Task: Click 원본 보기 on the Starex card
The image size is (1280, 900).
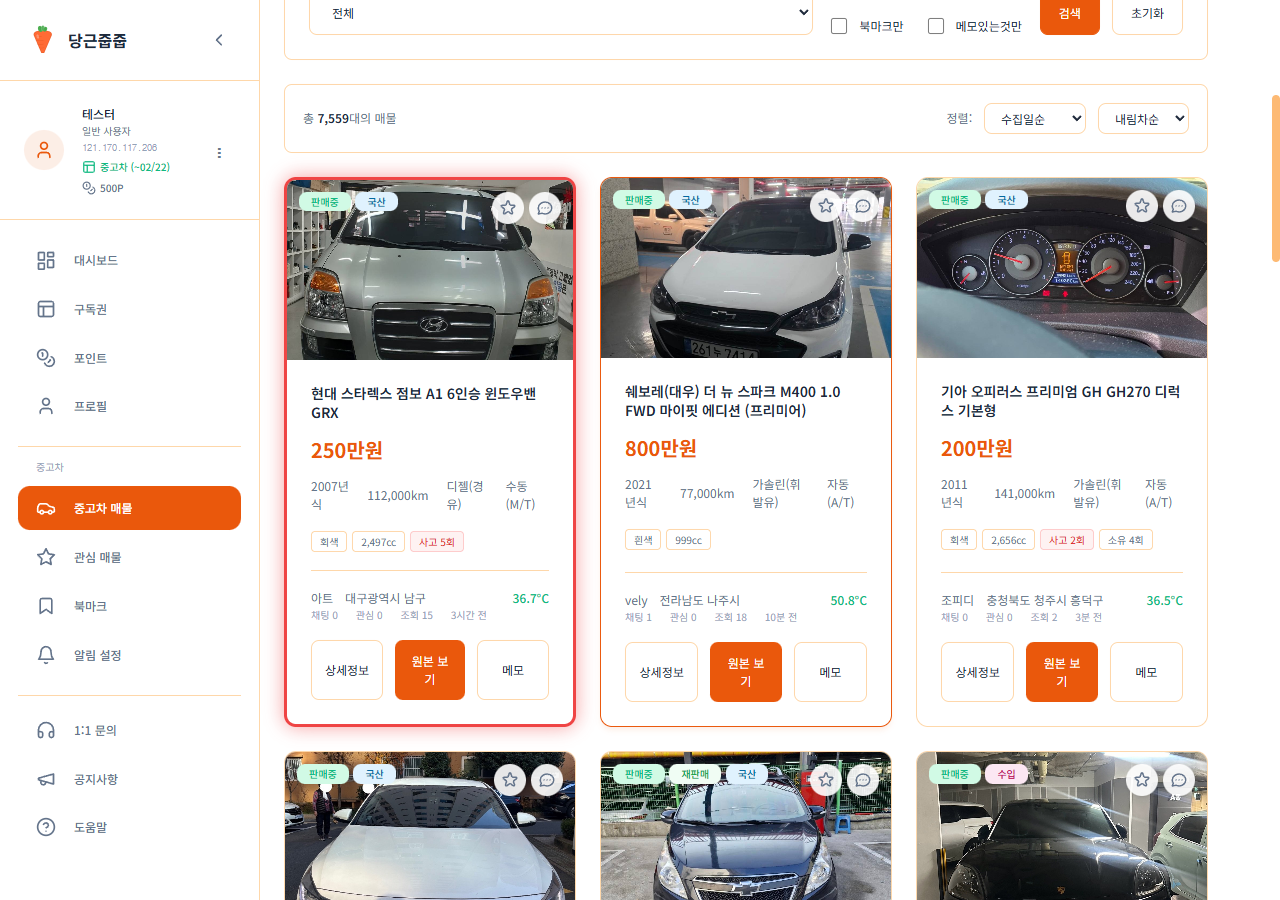Action: [430, 670]
